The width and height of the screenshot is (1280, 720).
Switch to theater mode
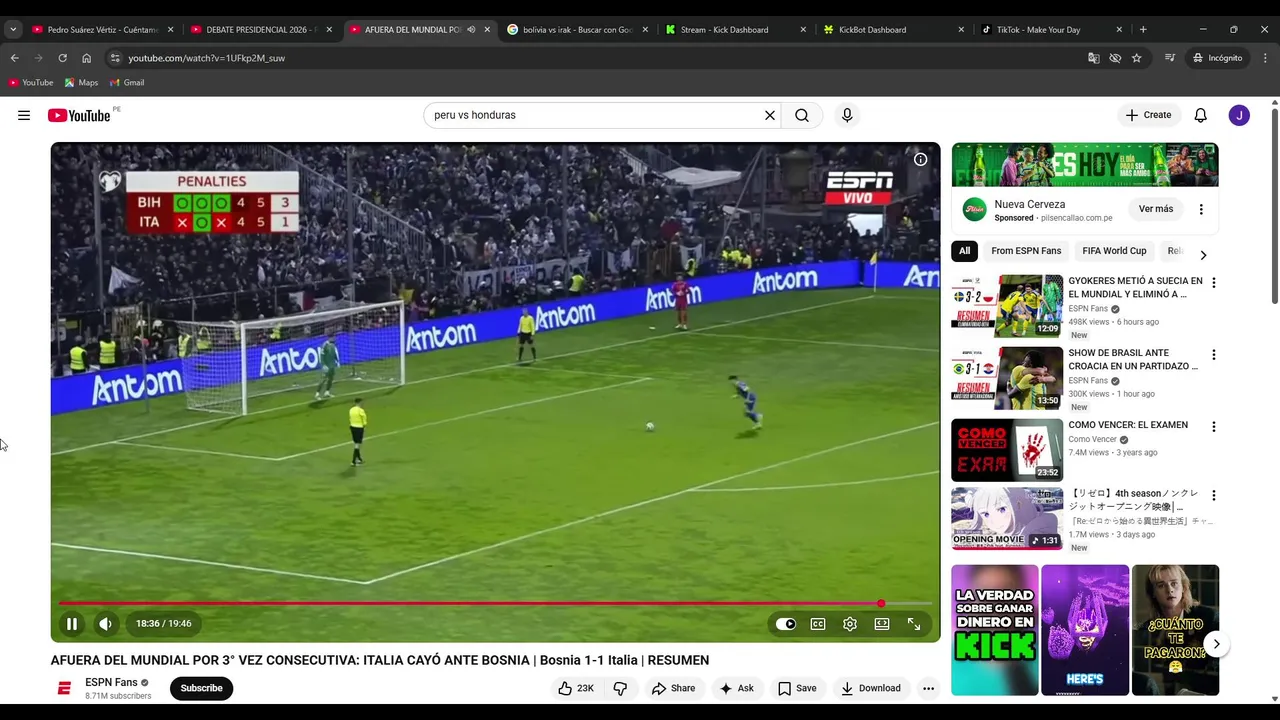(882, 624)
